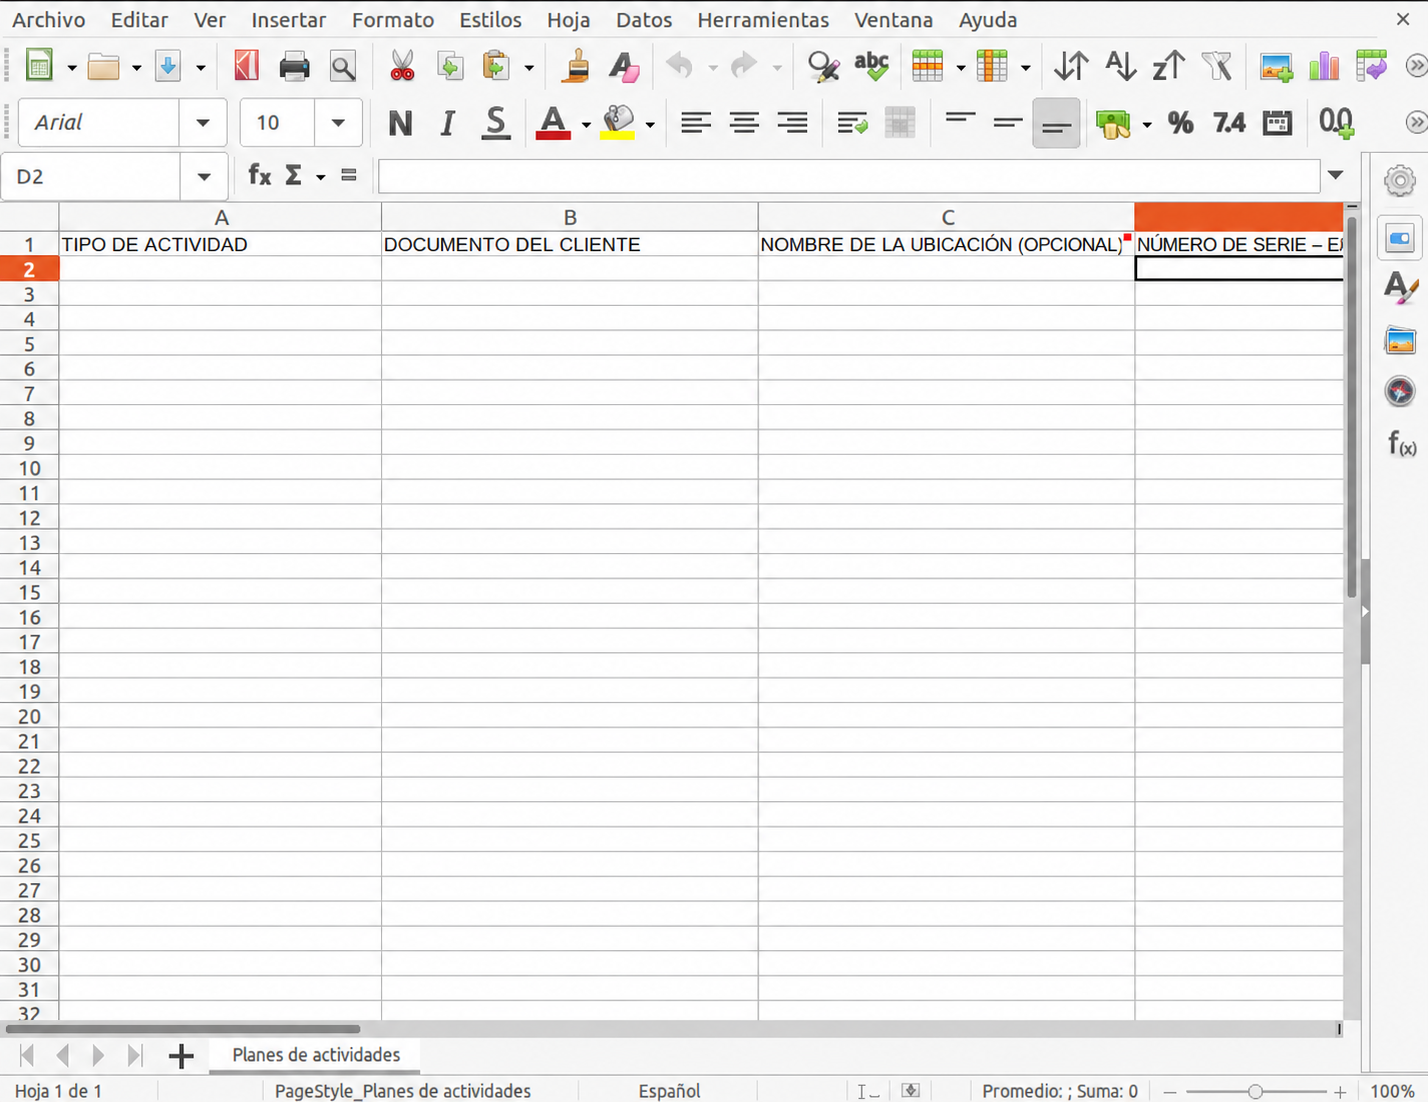
Task: Click the add new sheet plus button
Action: pos(181,1056)
